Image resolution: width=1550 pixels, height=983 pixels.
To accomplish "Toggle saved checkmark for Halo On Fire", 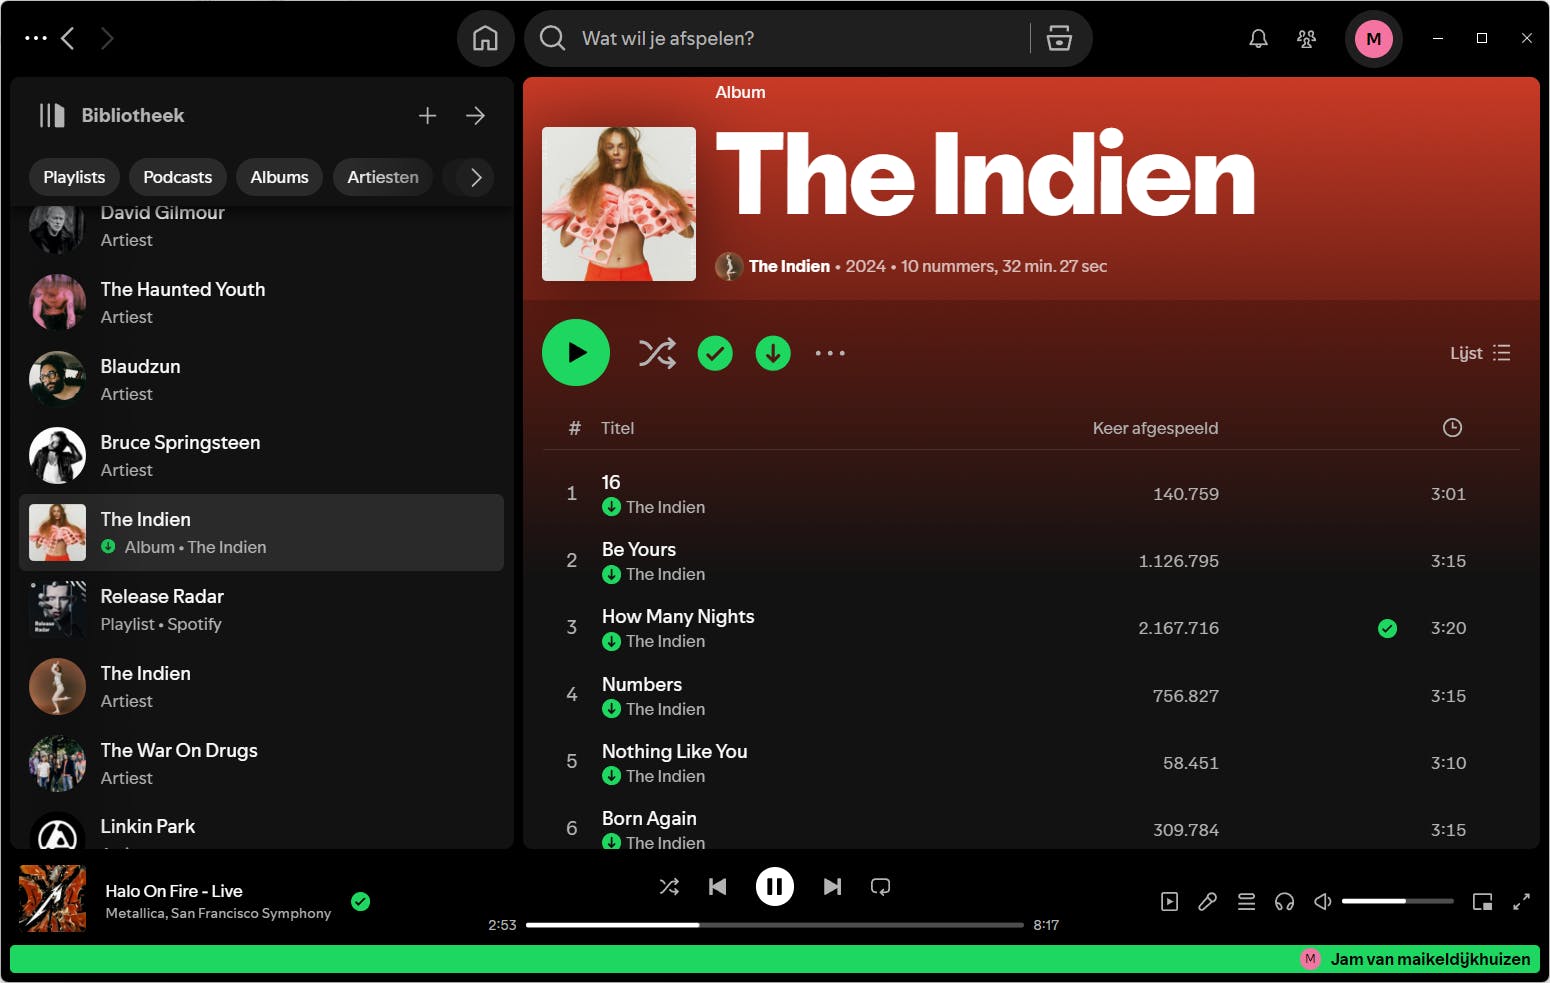I will (x=361, y=901).
